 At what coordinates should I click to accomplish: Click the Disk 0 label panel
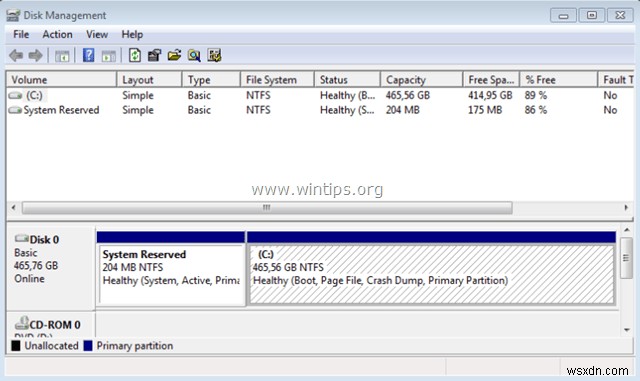pos(51,268)
